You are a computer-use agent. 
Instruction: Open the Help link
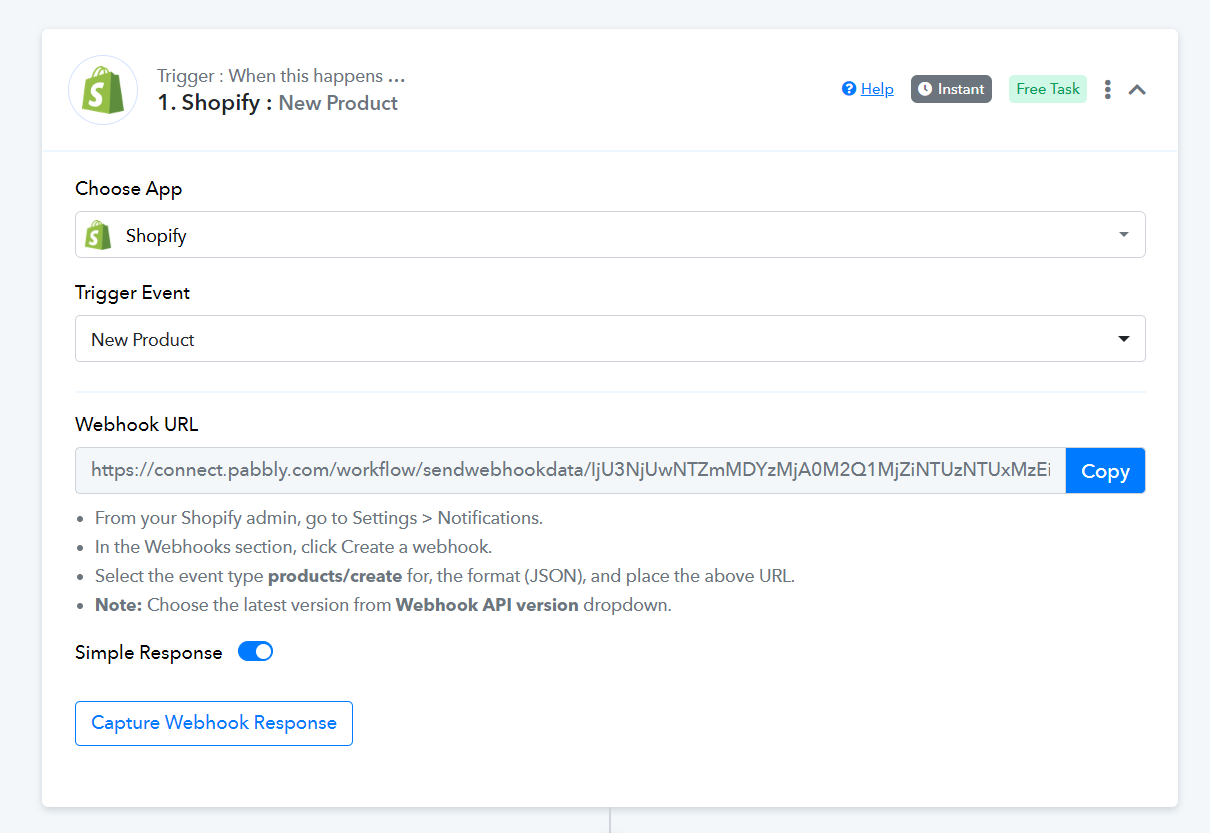coord(877,89)
